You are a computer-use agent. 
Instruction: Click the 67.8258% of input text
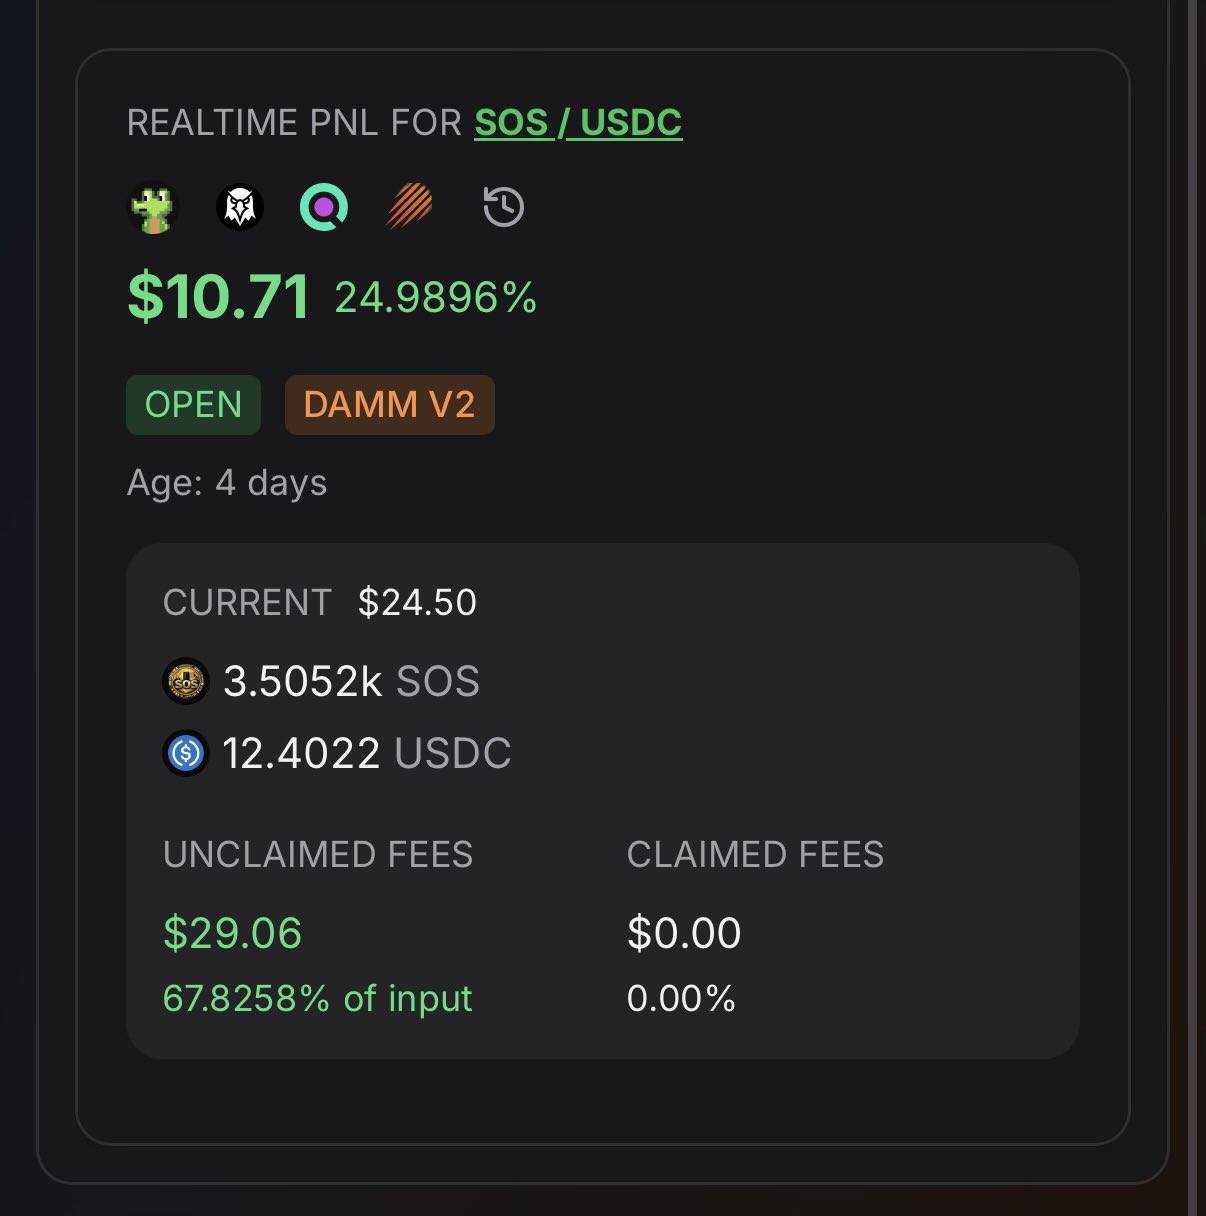click(317, 998)
